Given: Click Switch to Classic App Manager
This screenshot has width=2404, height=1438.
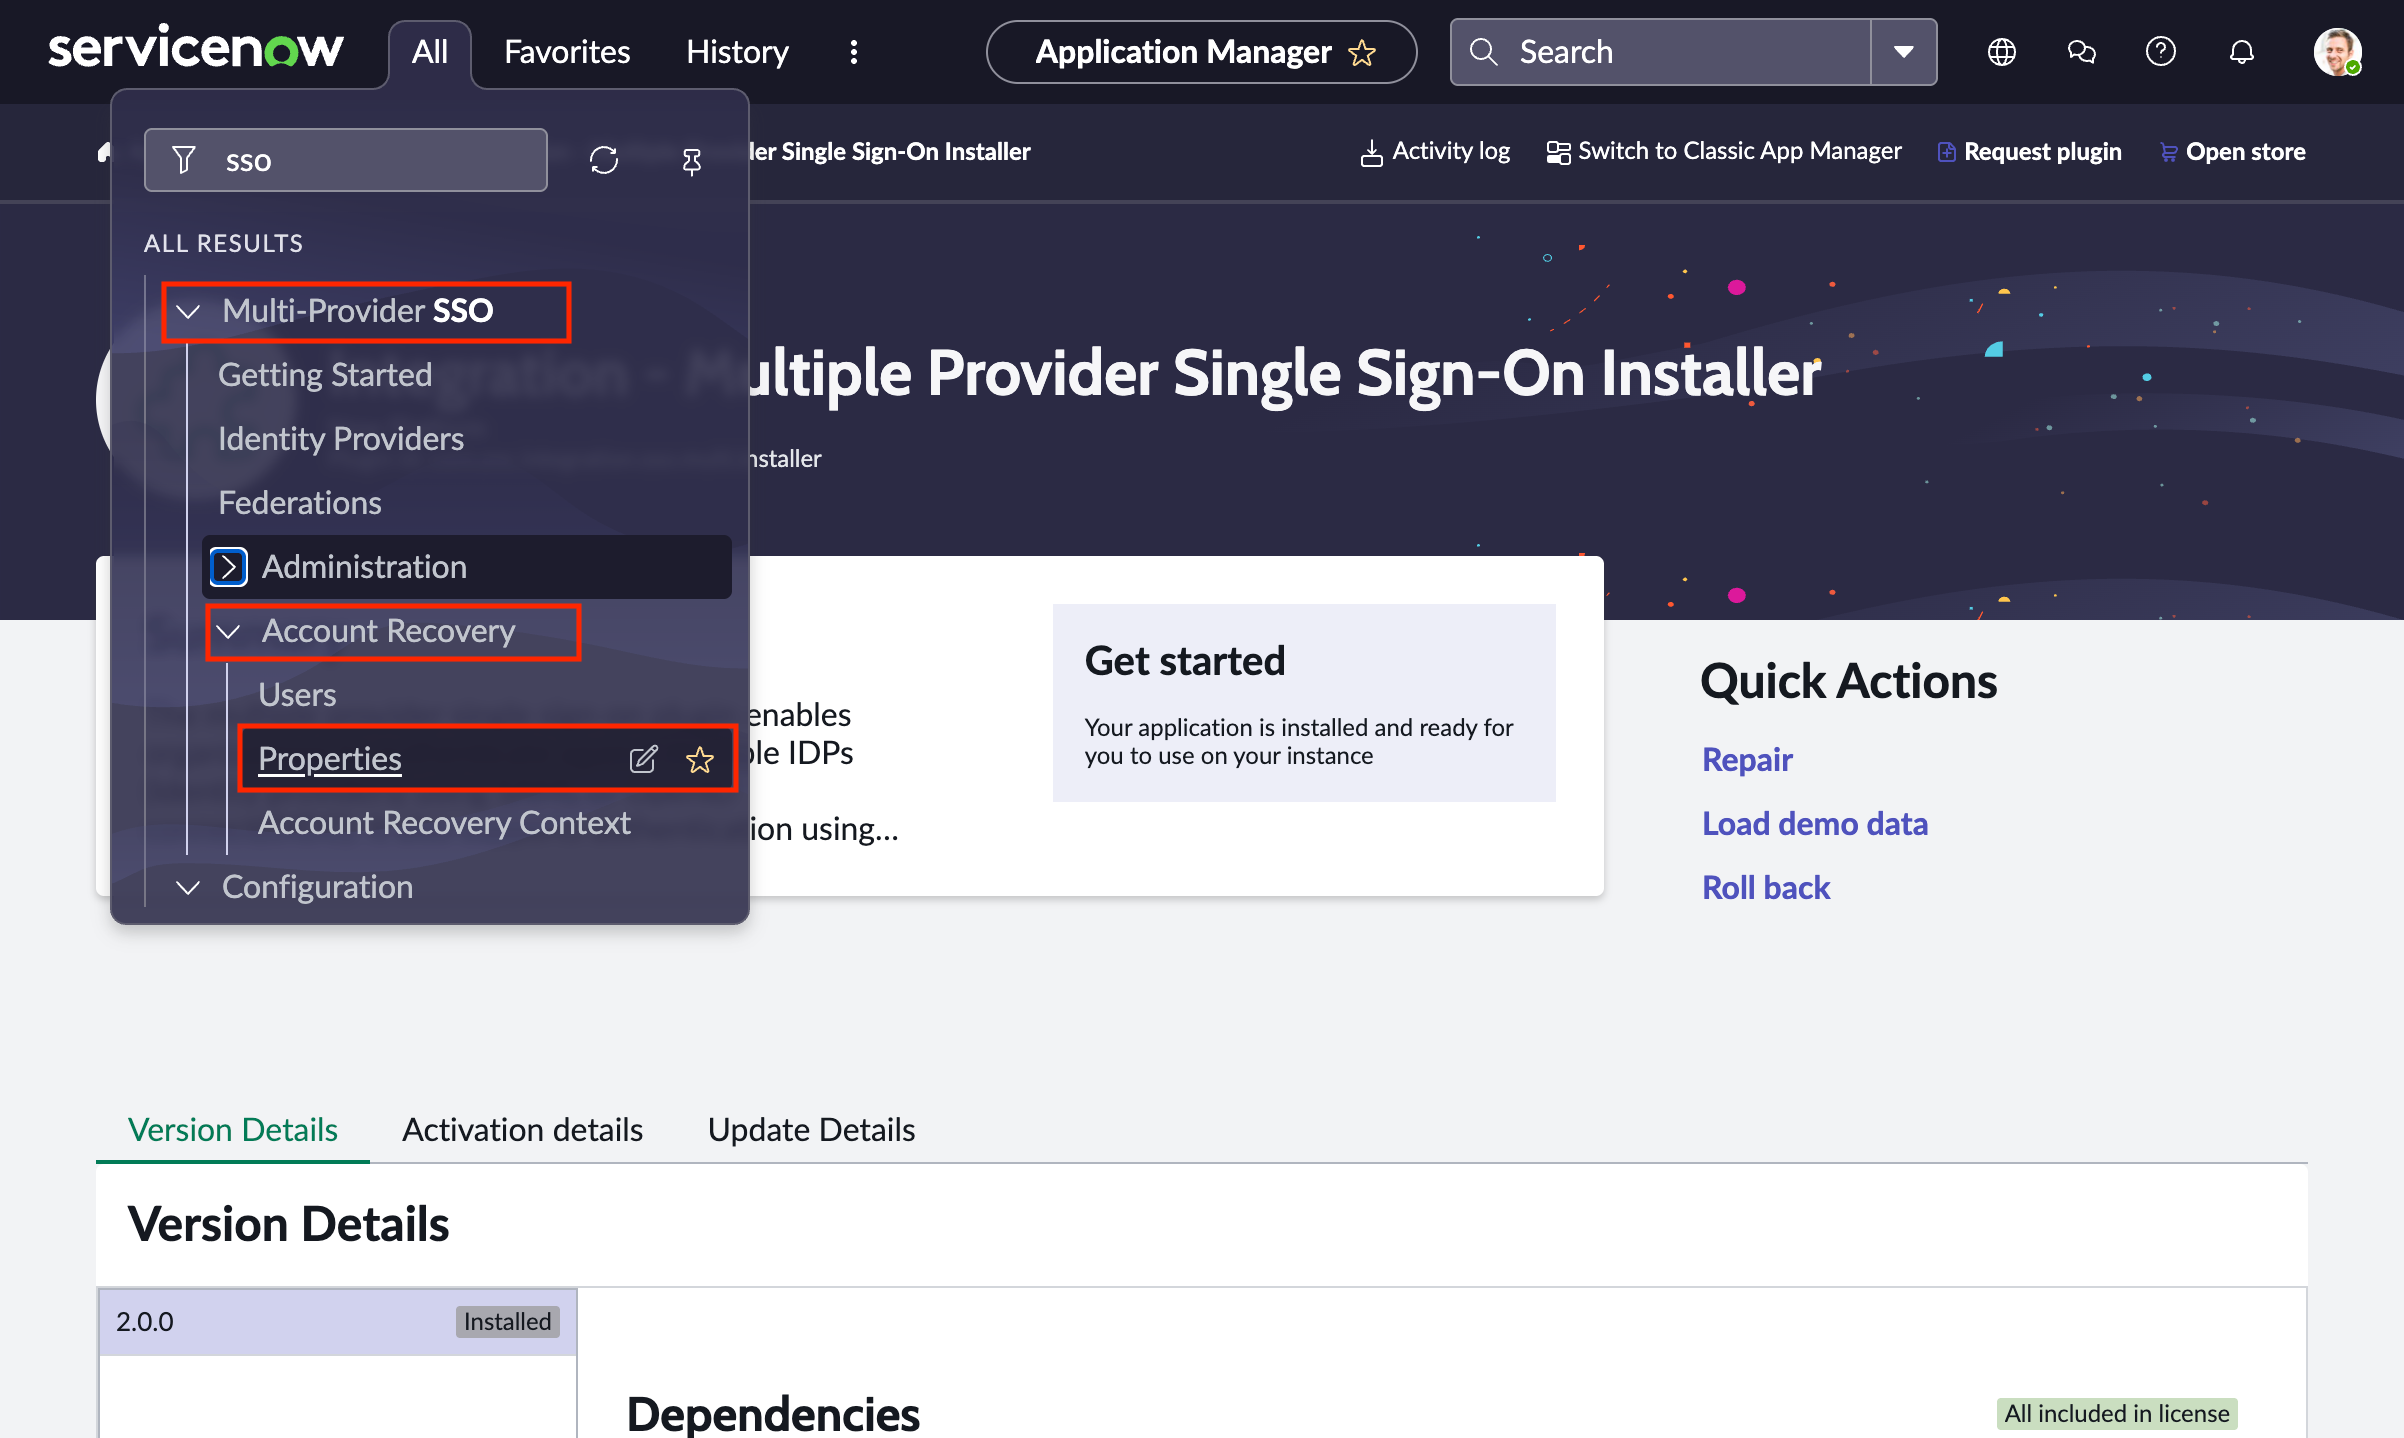Looking at the screenshot, I should point(1723,151).
